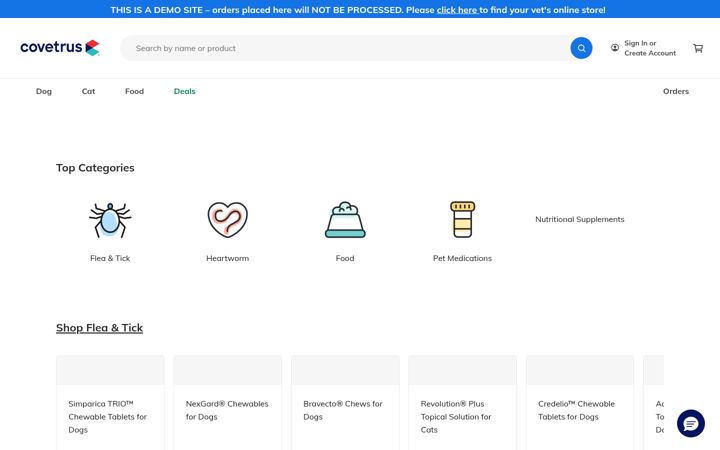The height and width of the screenshot is (450, 720).
Task: Open the chat bubble widget
Action: click(x=691, y=423)
